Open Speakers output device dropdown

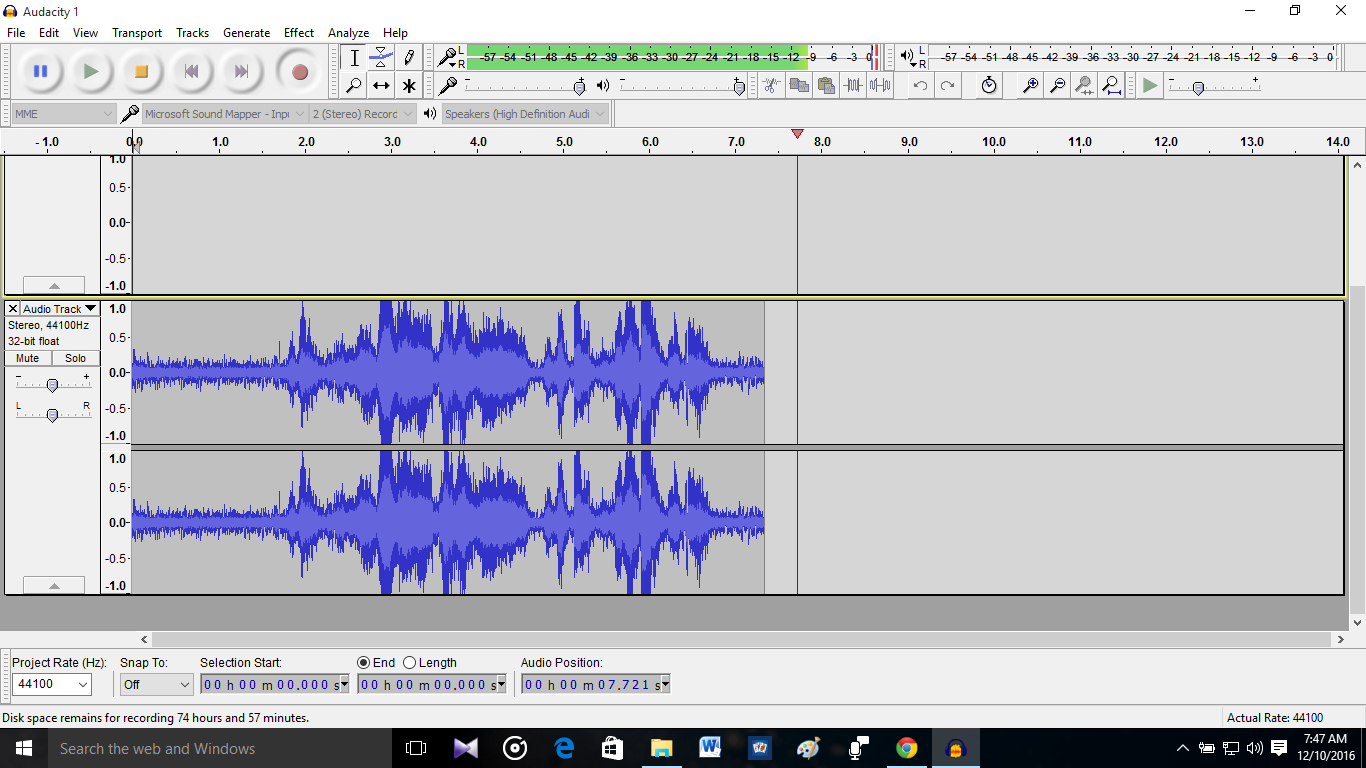pos(525,114)
